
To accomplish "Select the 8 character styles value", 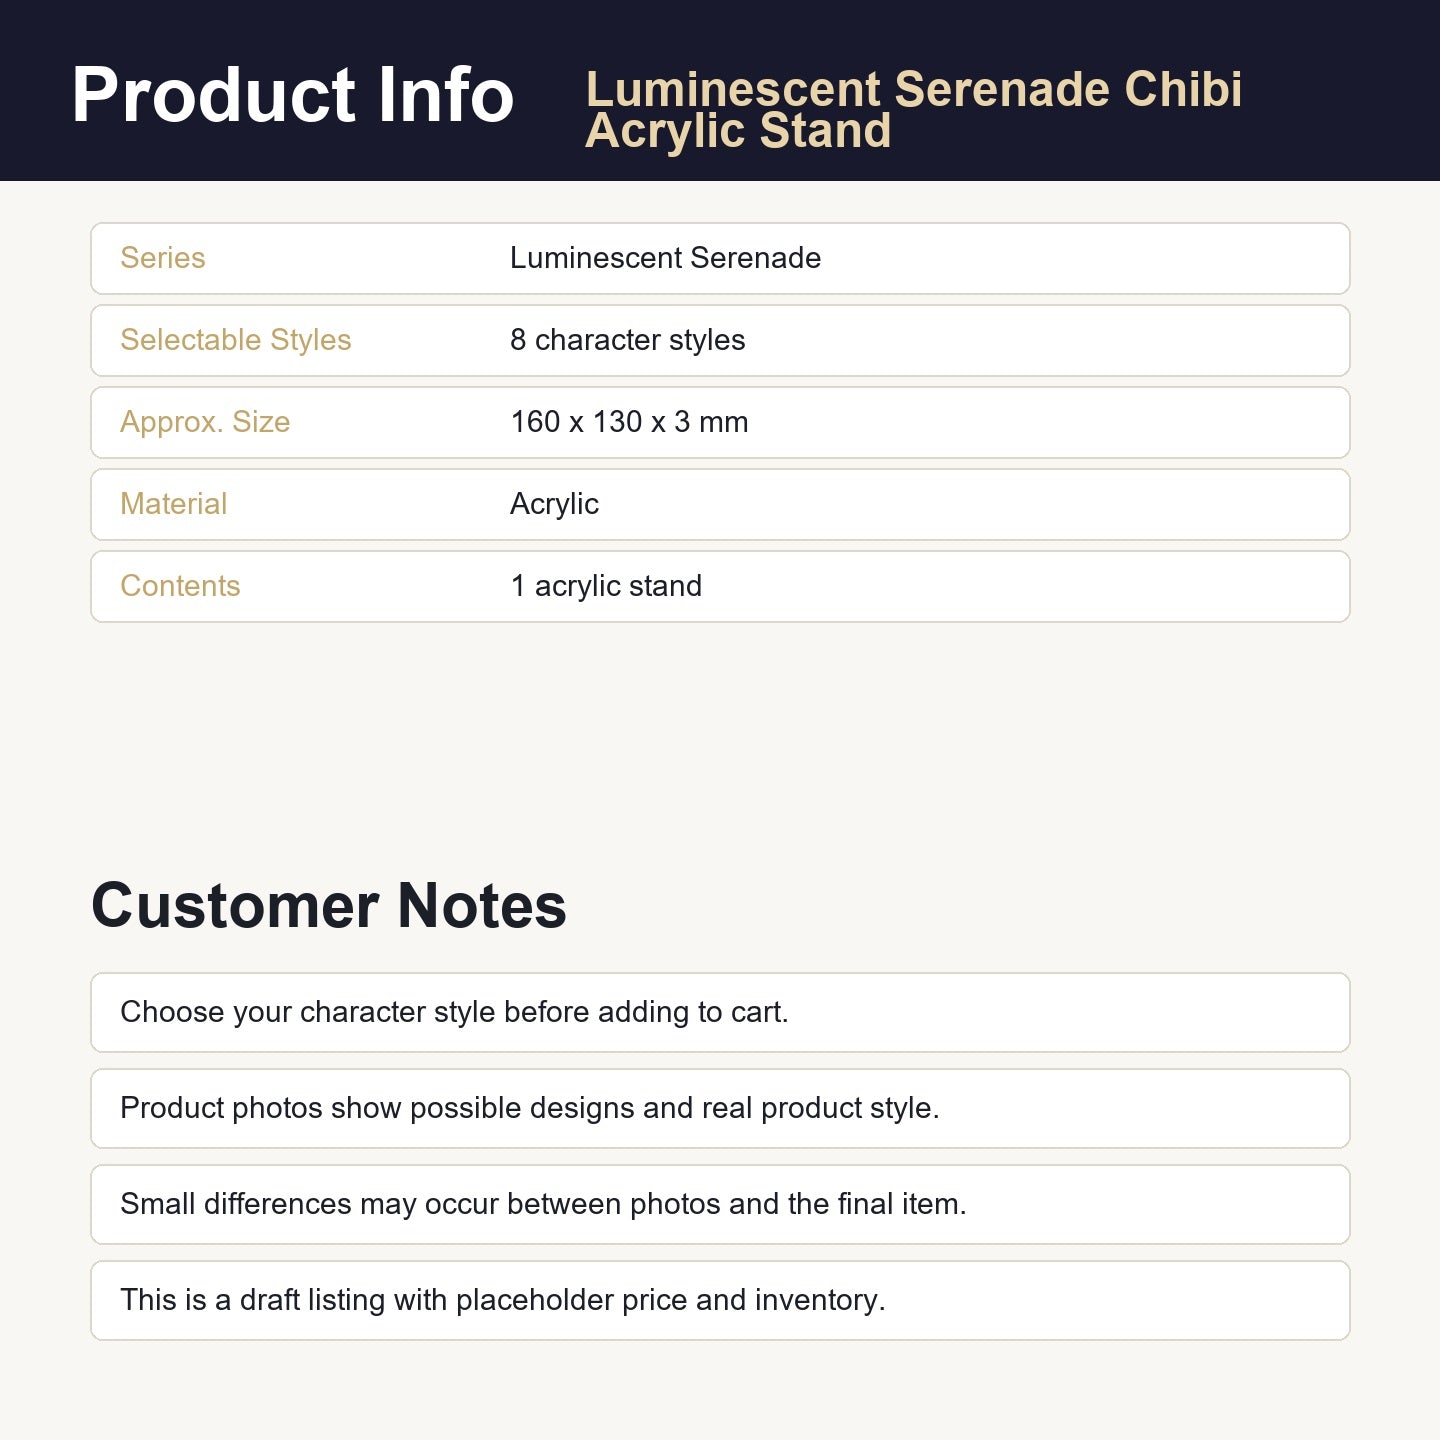I will [x=627, y=340].
